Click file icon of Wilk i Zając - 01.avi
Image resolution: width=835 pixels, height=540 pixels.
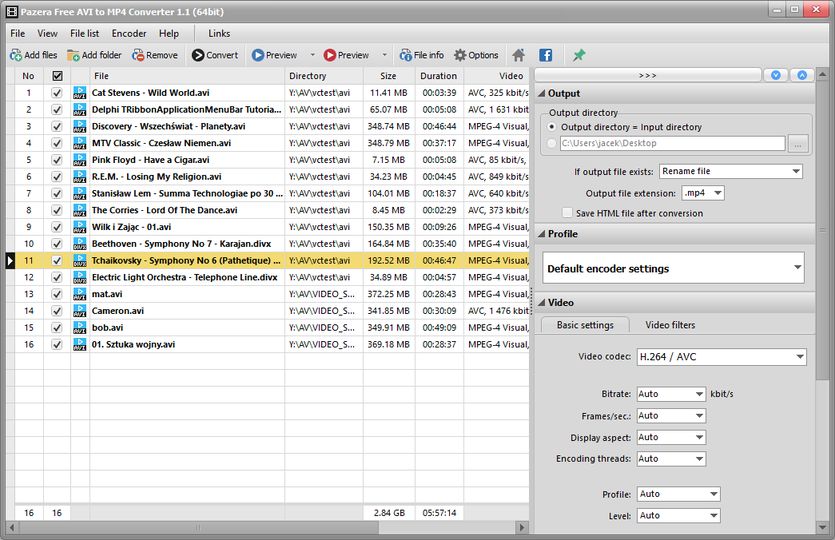(x=79, y=227)
